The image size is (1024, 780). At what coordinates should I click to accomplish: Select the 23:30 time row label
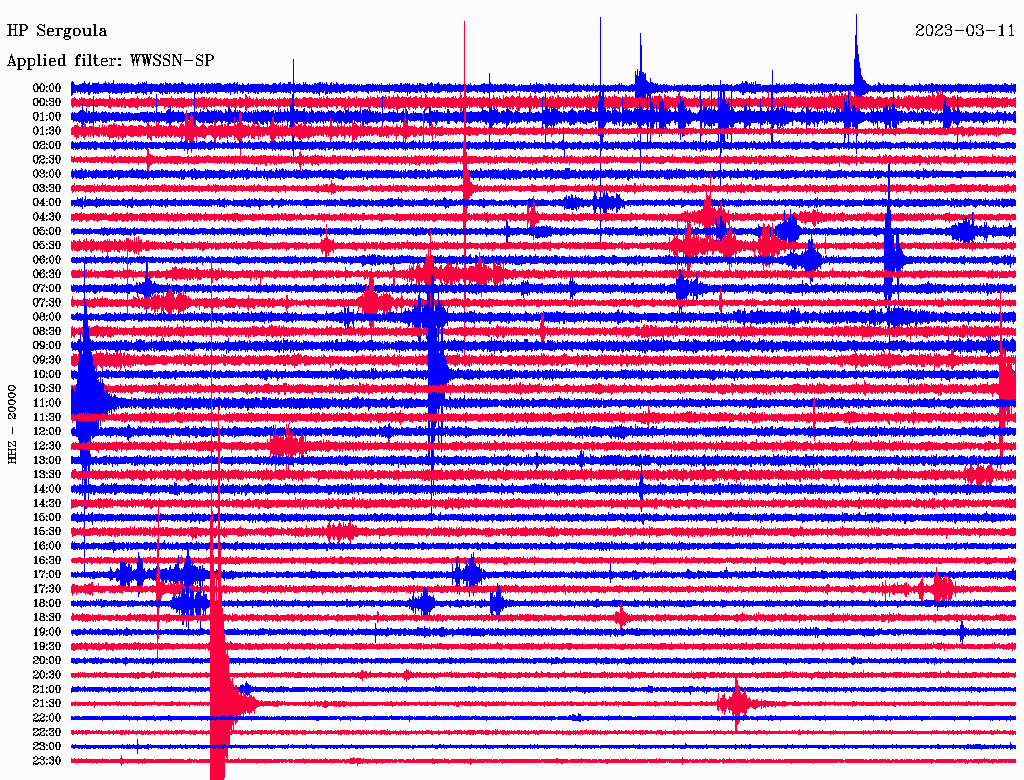47,761
